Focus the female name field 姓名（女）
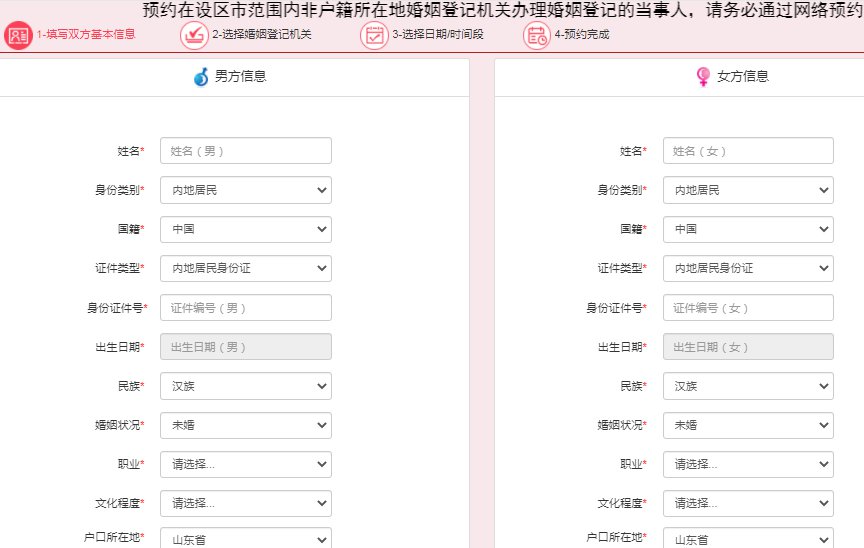 (x=748, y=151)
